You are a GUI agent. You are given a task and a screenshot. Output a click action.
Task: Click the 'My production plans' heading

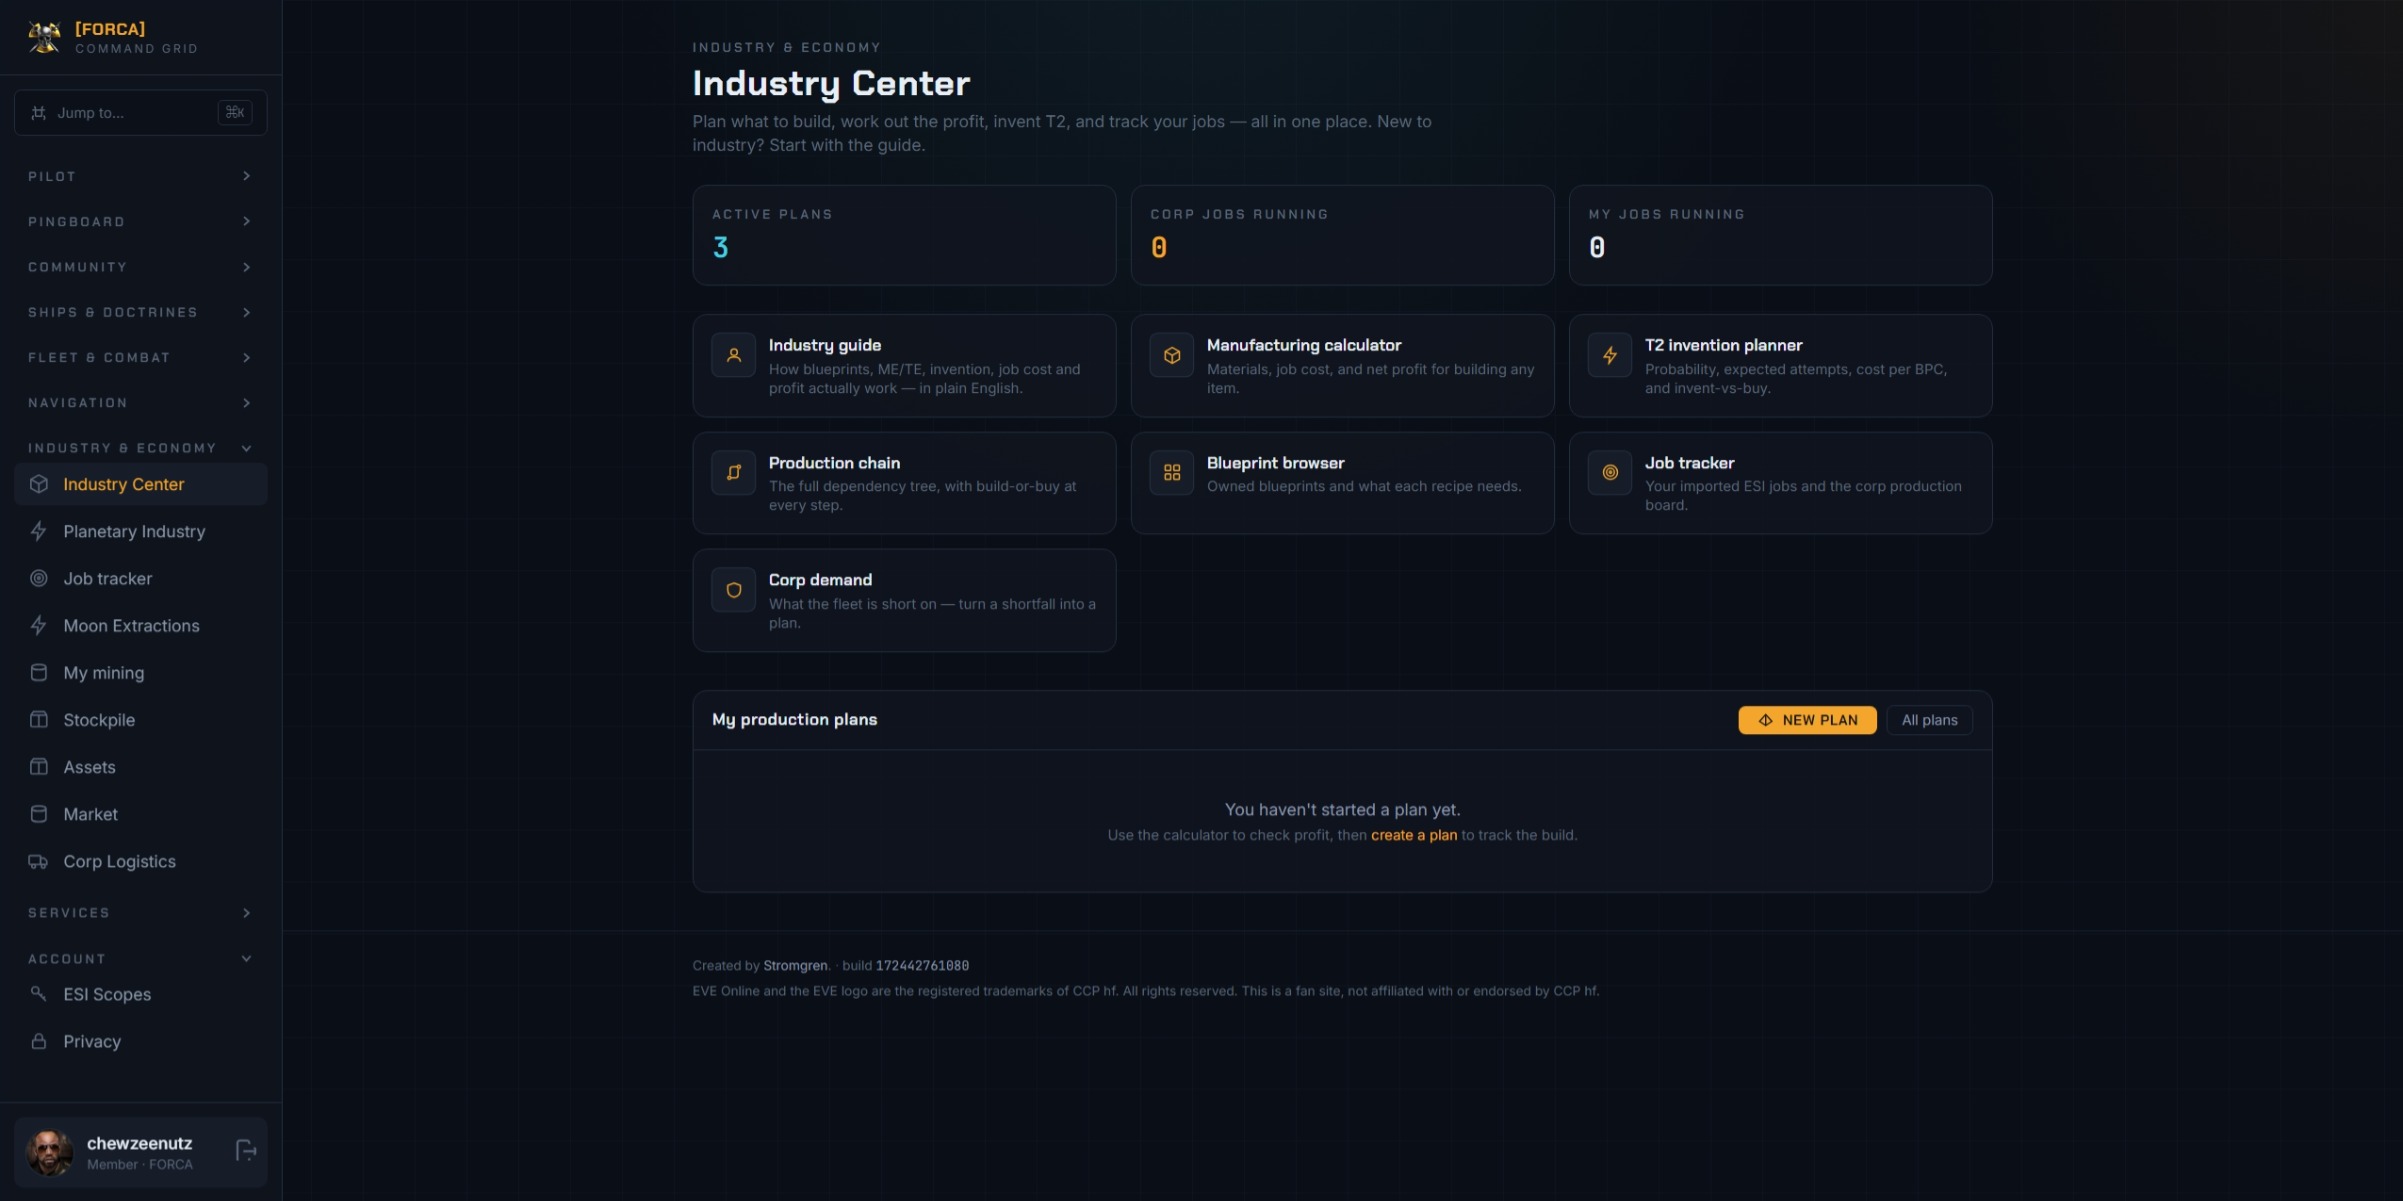point(794,719)
